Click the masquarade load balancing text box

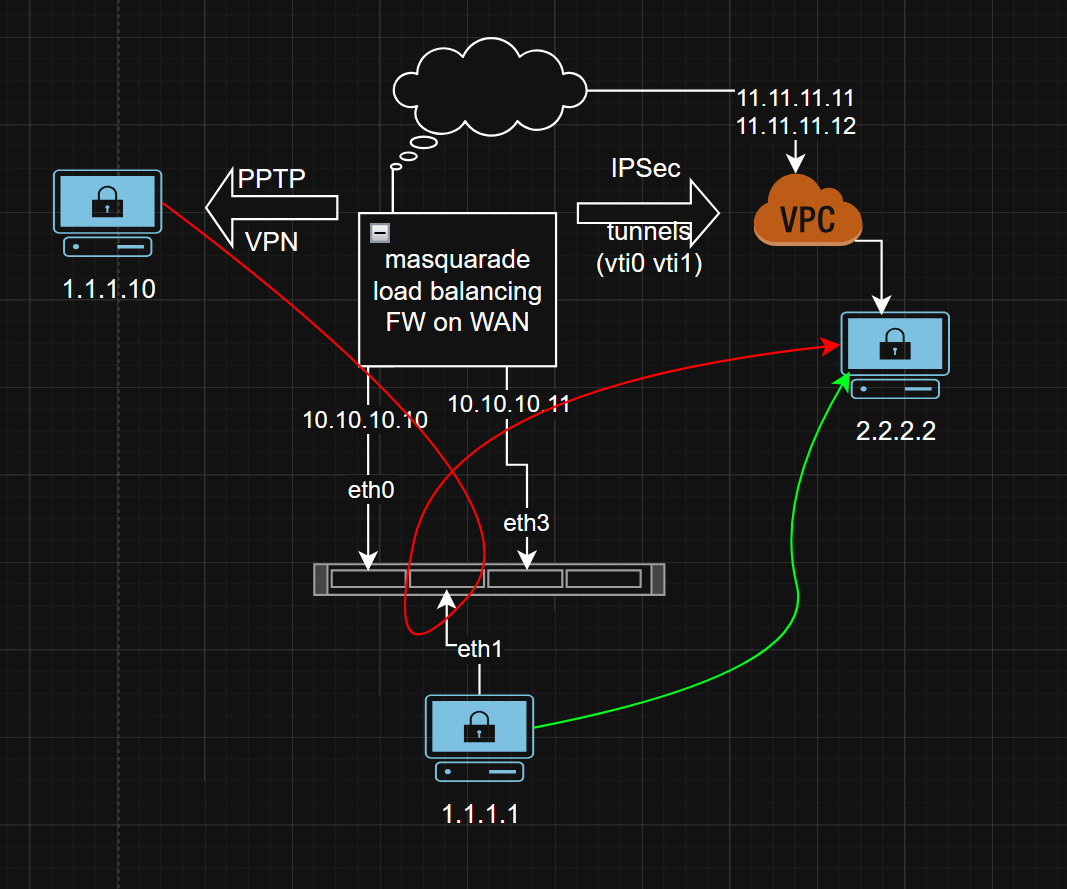point(457,292)
